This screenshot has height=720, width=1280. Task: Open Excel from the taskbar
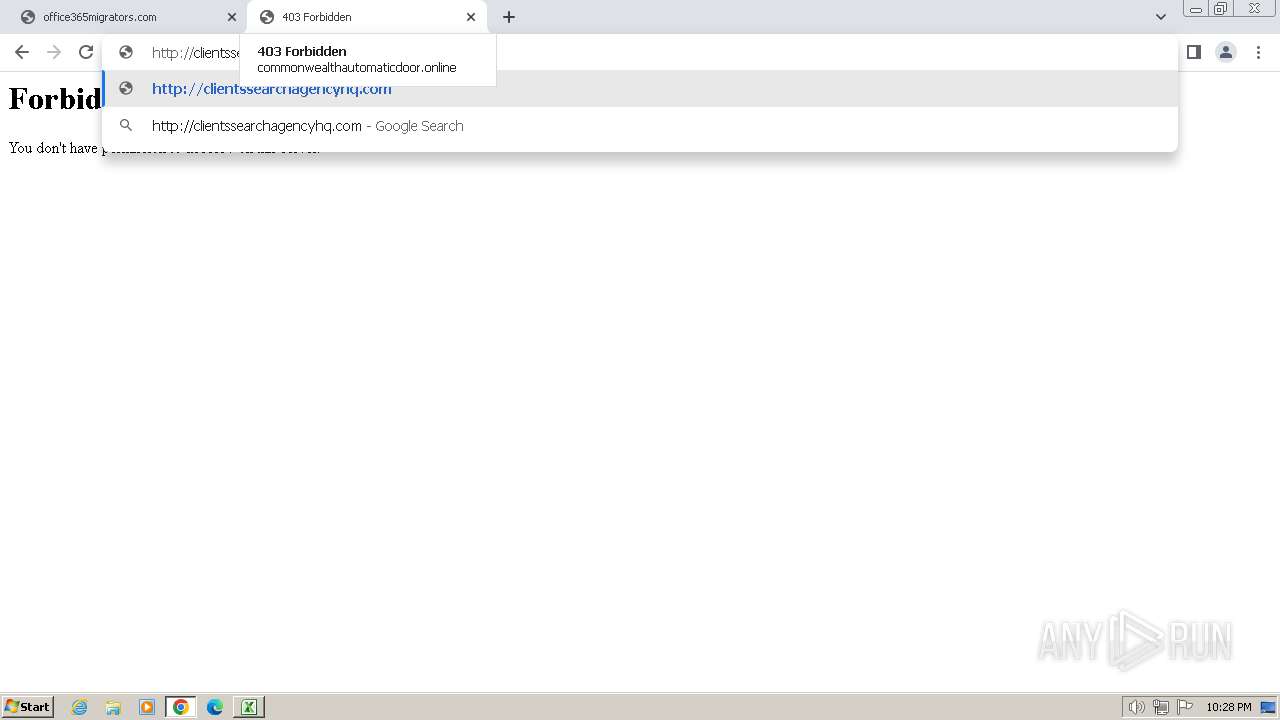[x=249, y=707]
